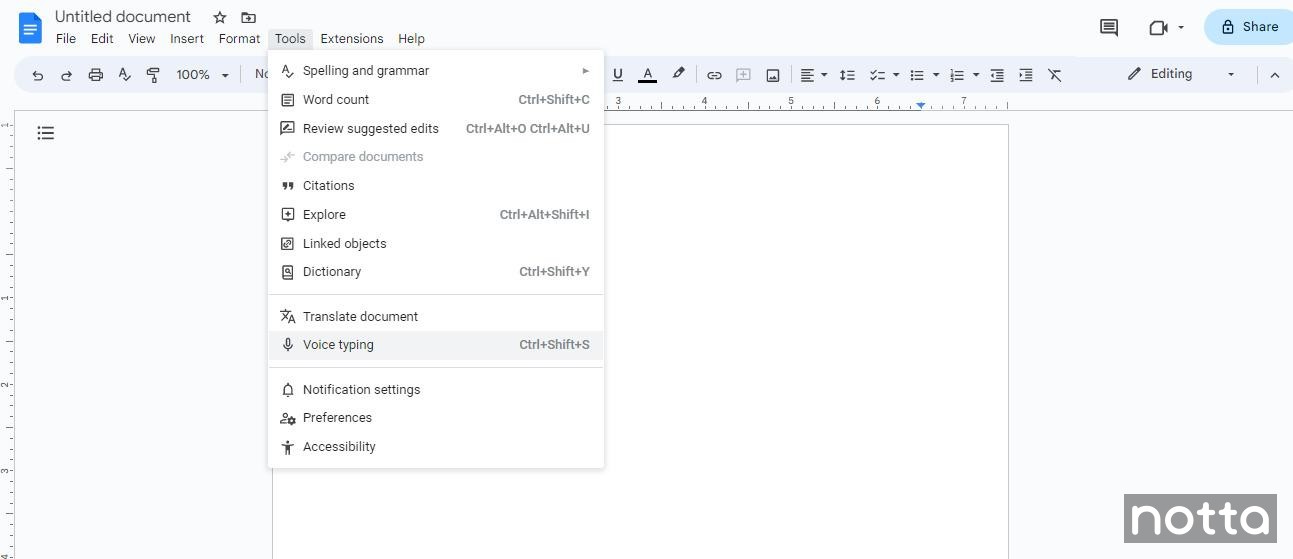The height and width of the screenshot is (559, 1293).
Task: Open the Insert menu
Action: (187, 39)
